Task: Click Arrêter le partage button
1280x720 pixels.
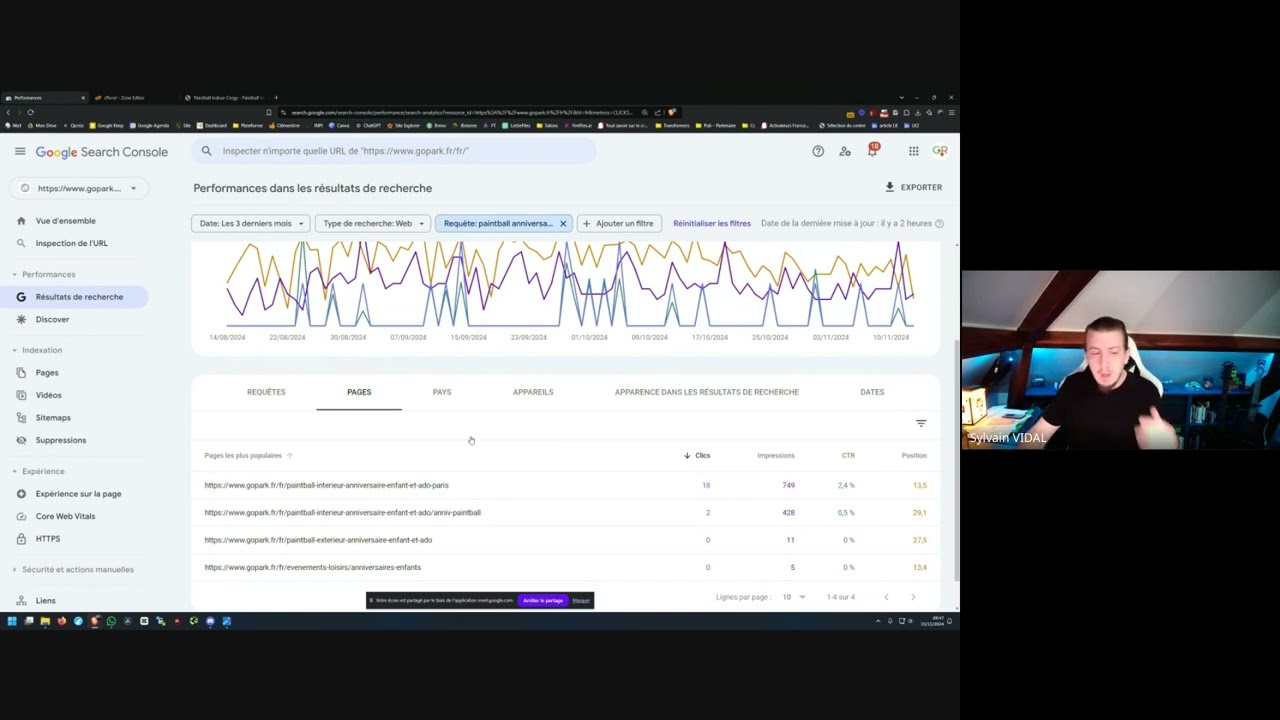Action: pyautogui.click(x=542, y=600)
